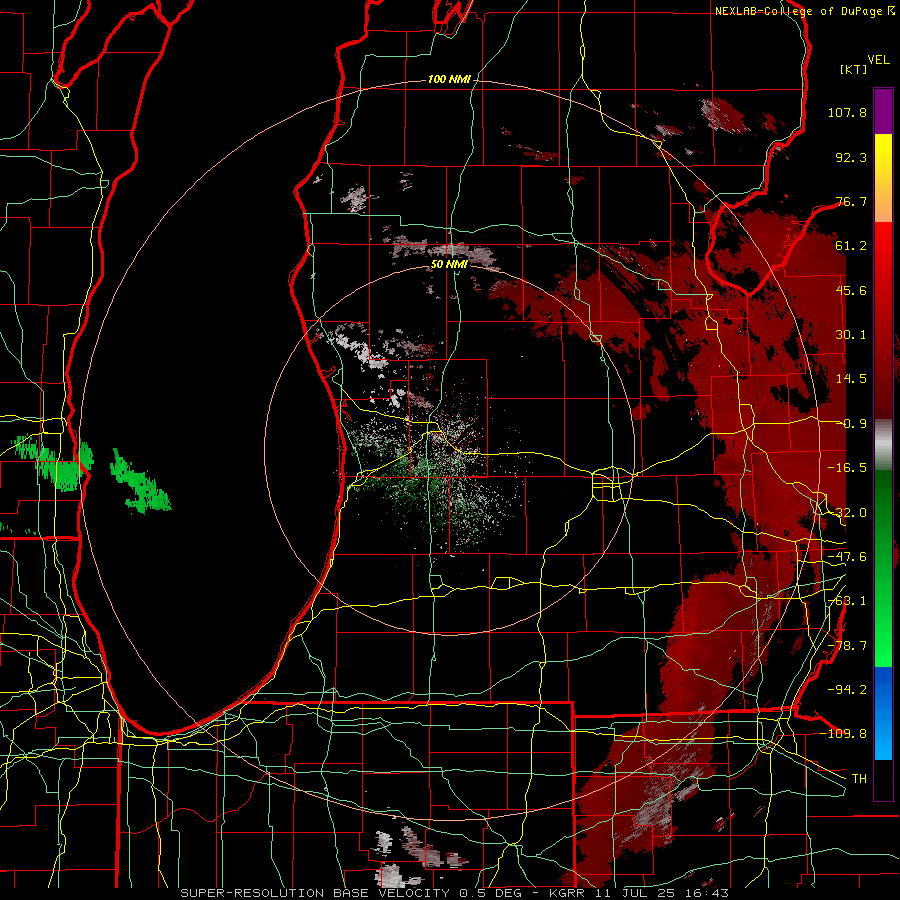Viewport: 900px width, 900px height.
Task: Click the 76.7 velocity scale value
Action: (851, 201)
